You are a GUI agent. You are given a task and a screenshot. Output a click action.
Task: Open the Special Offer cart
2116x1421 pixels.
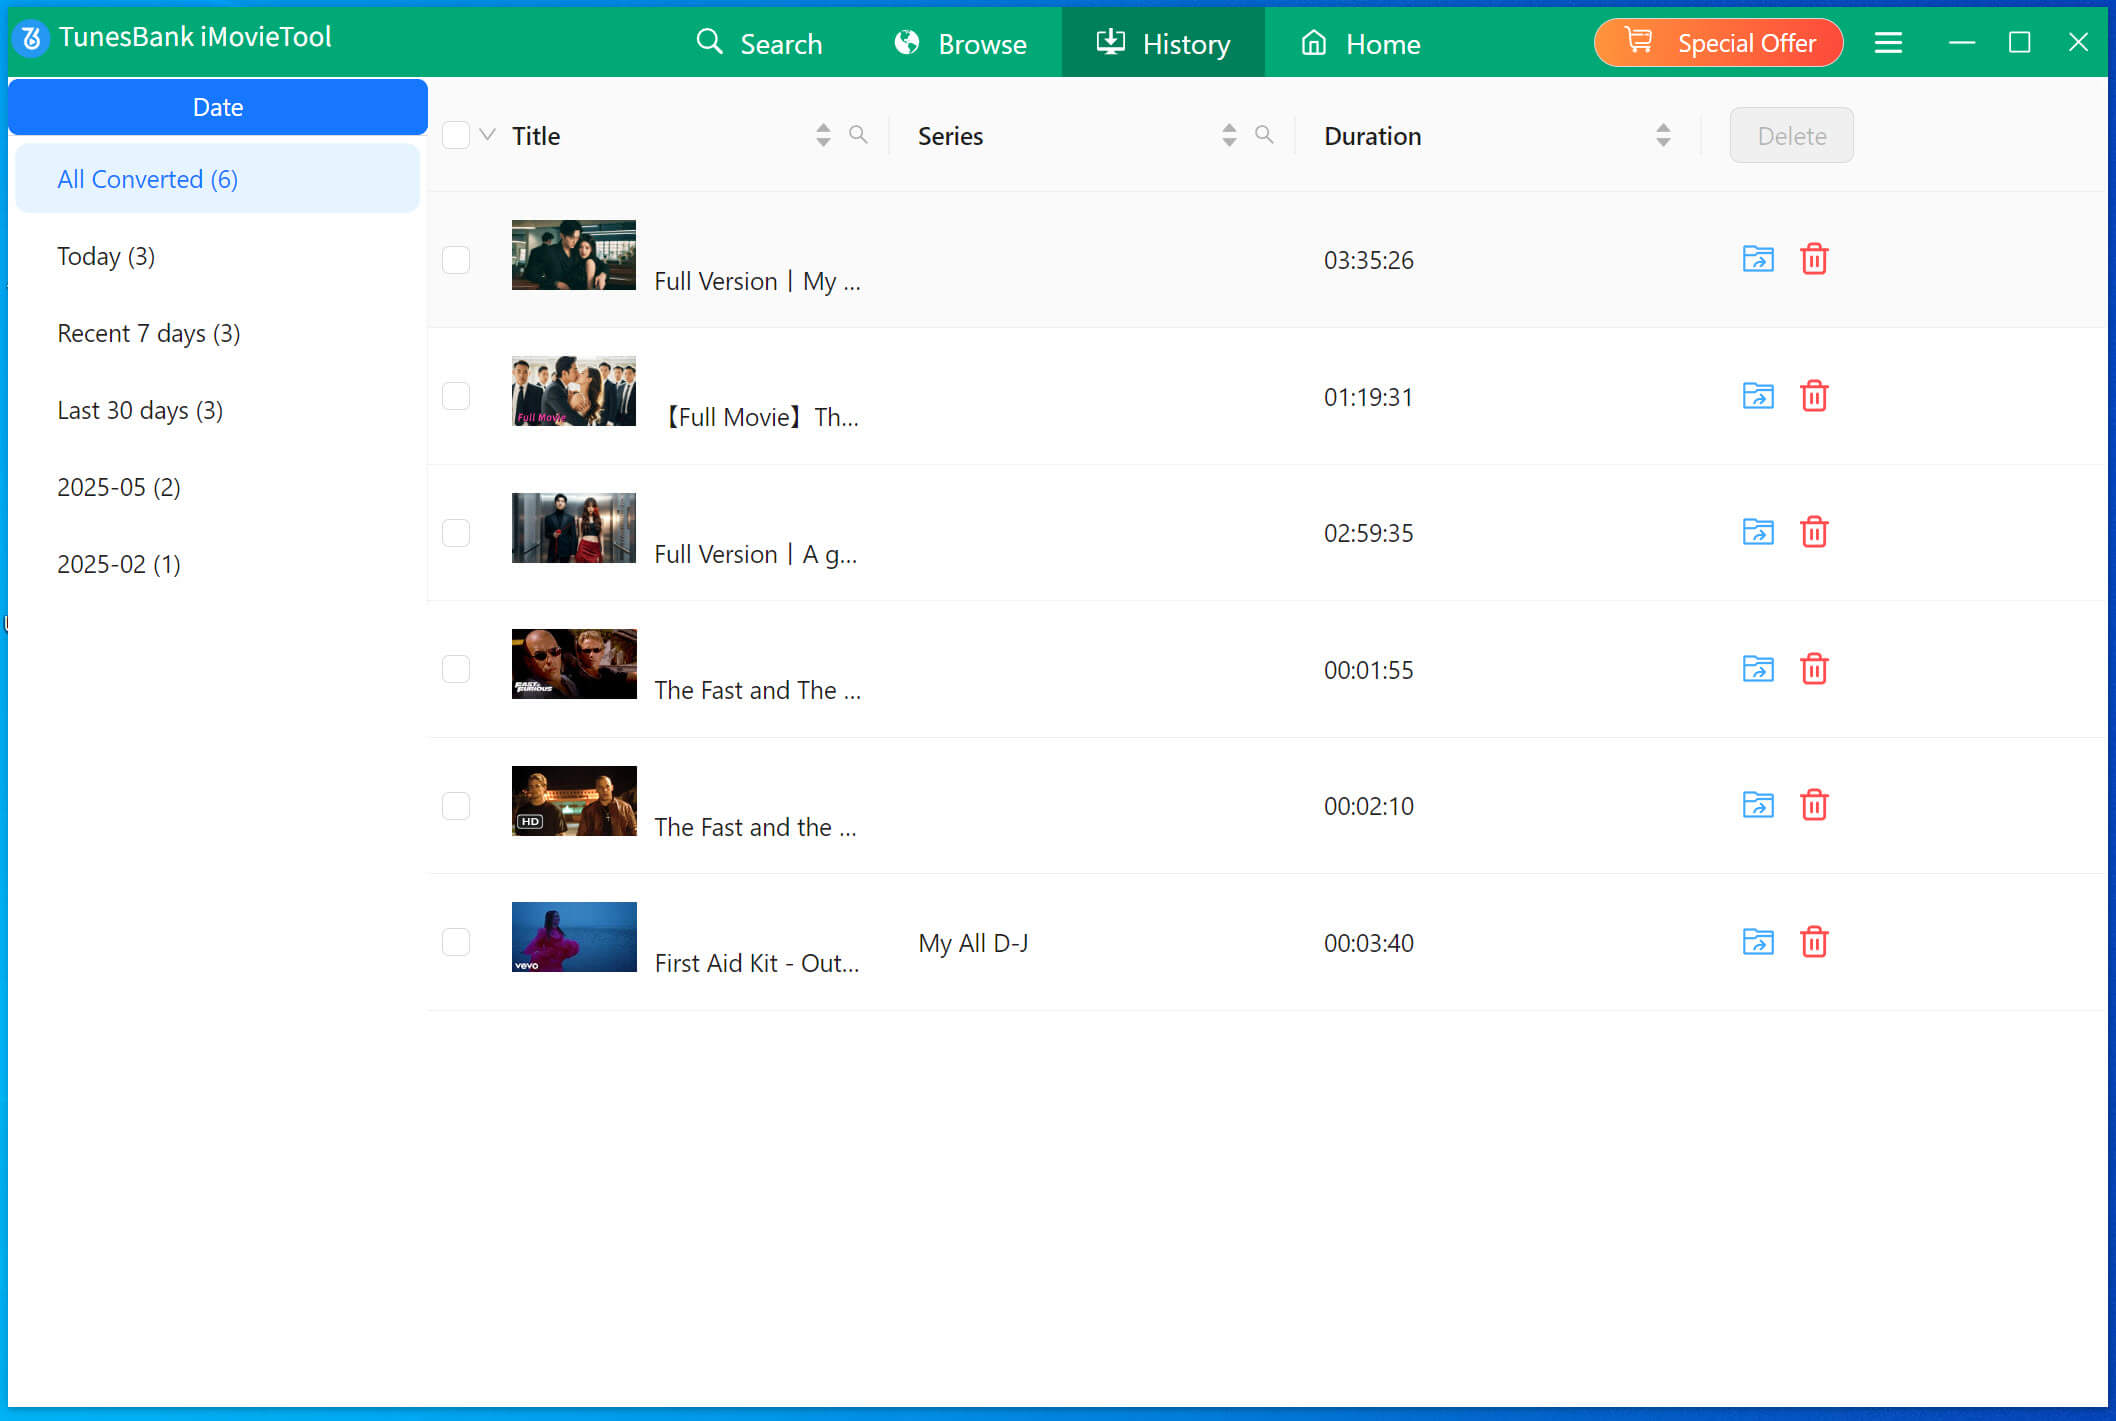click(x=1717, y=42)
